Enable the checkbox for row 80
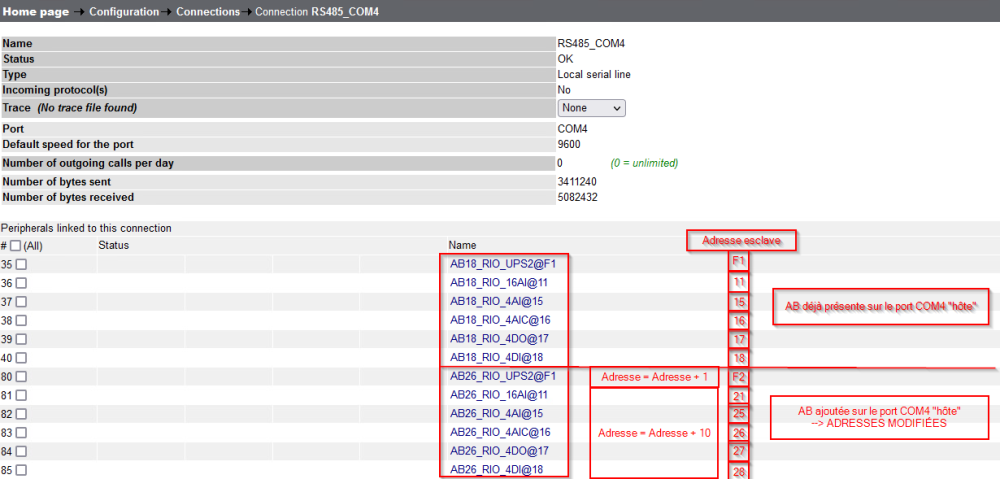 (x=21, y=377)
